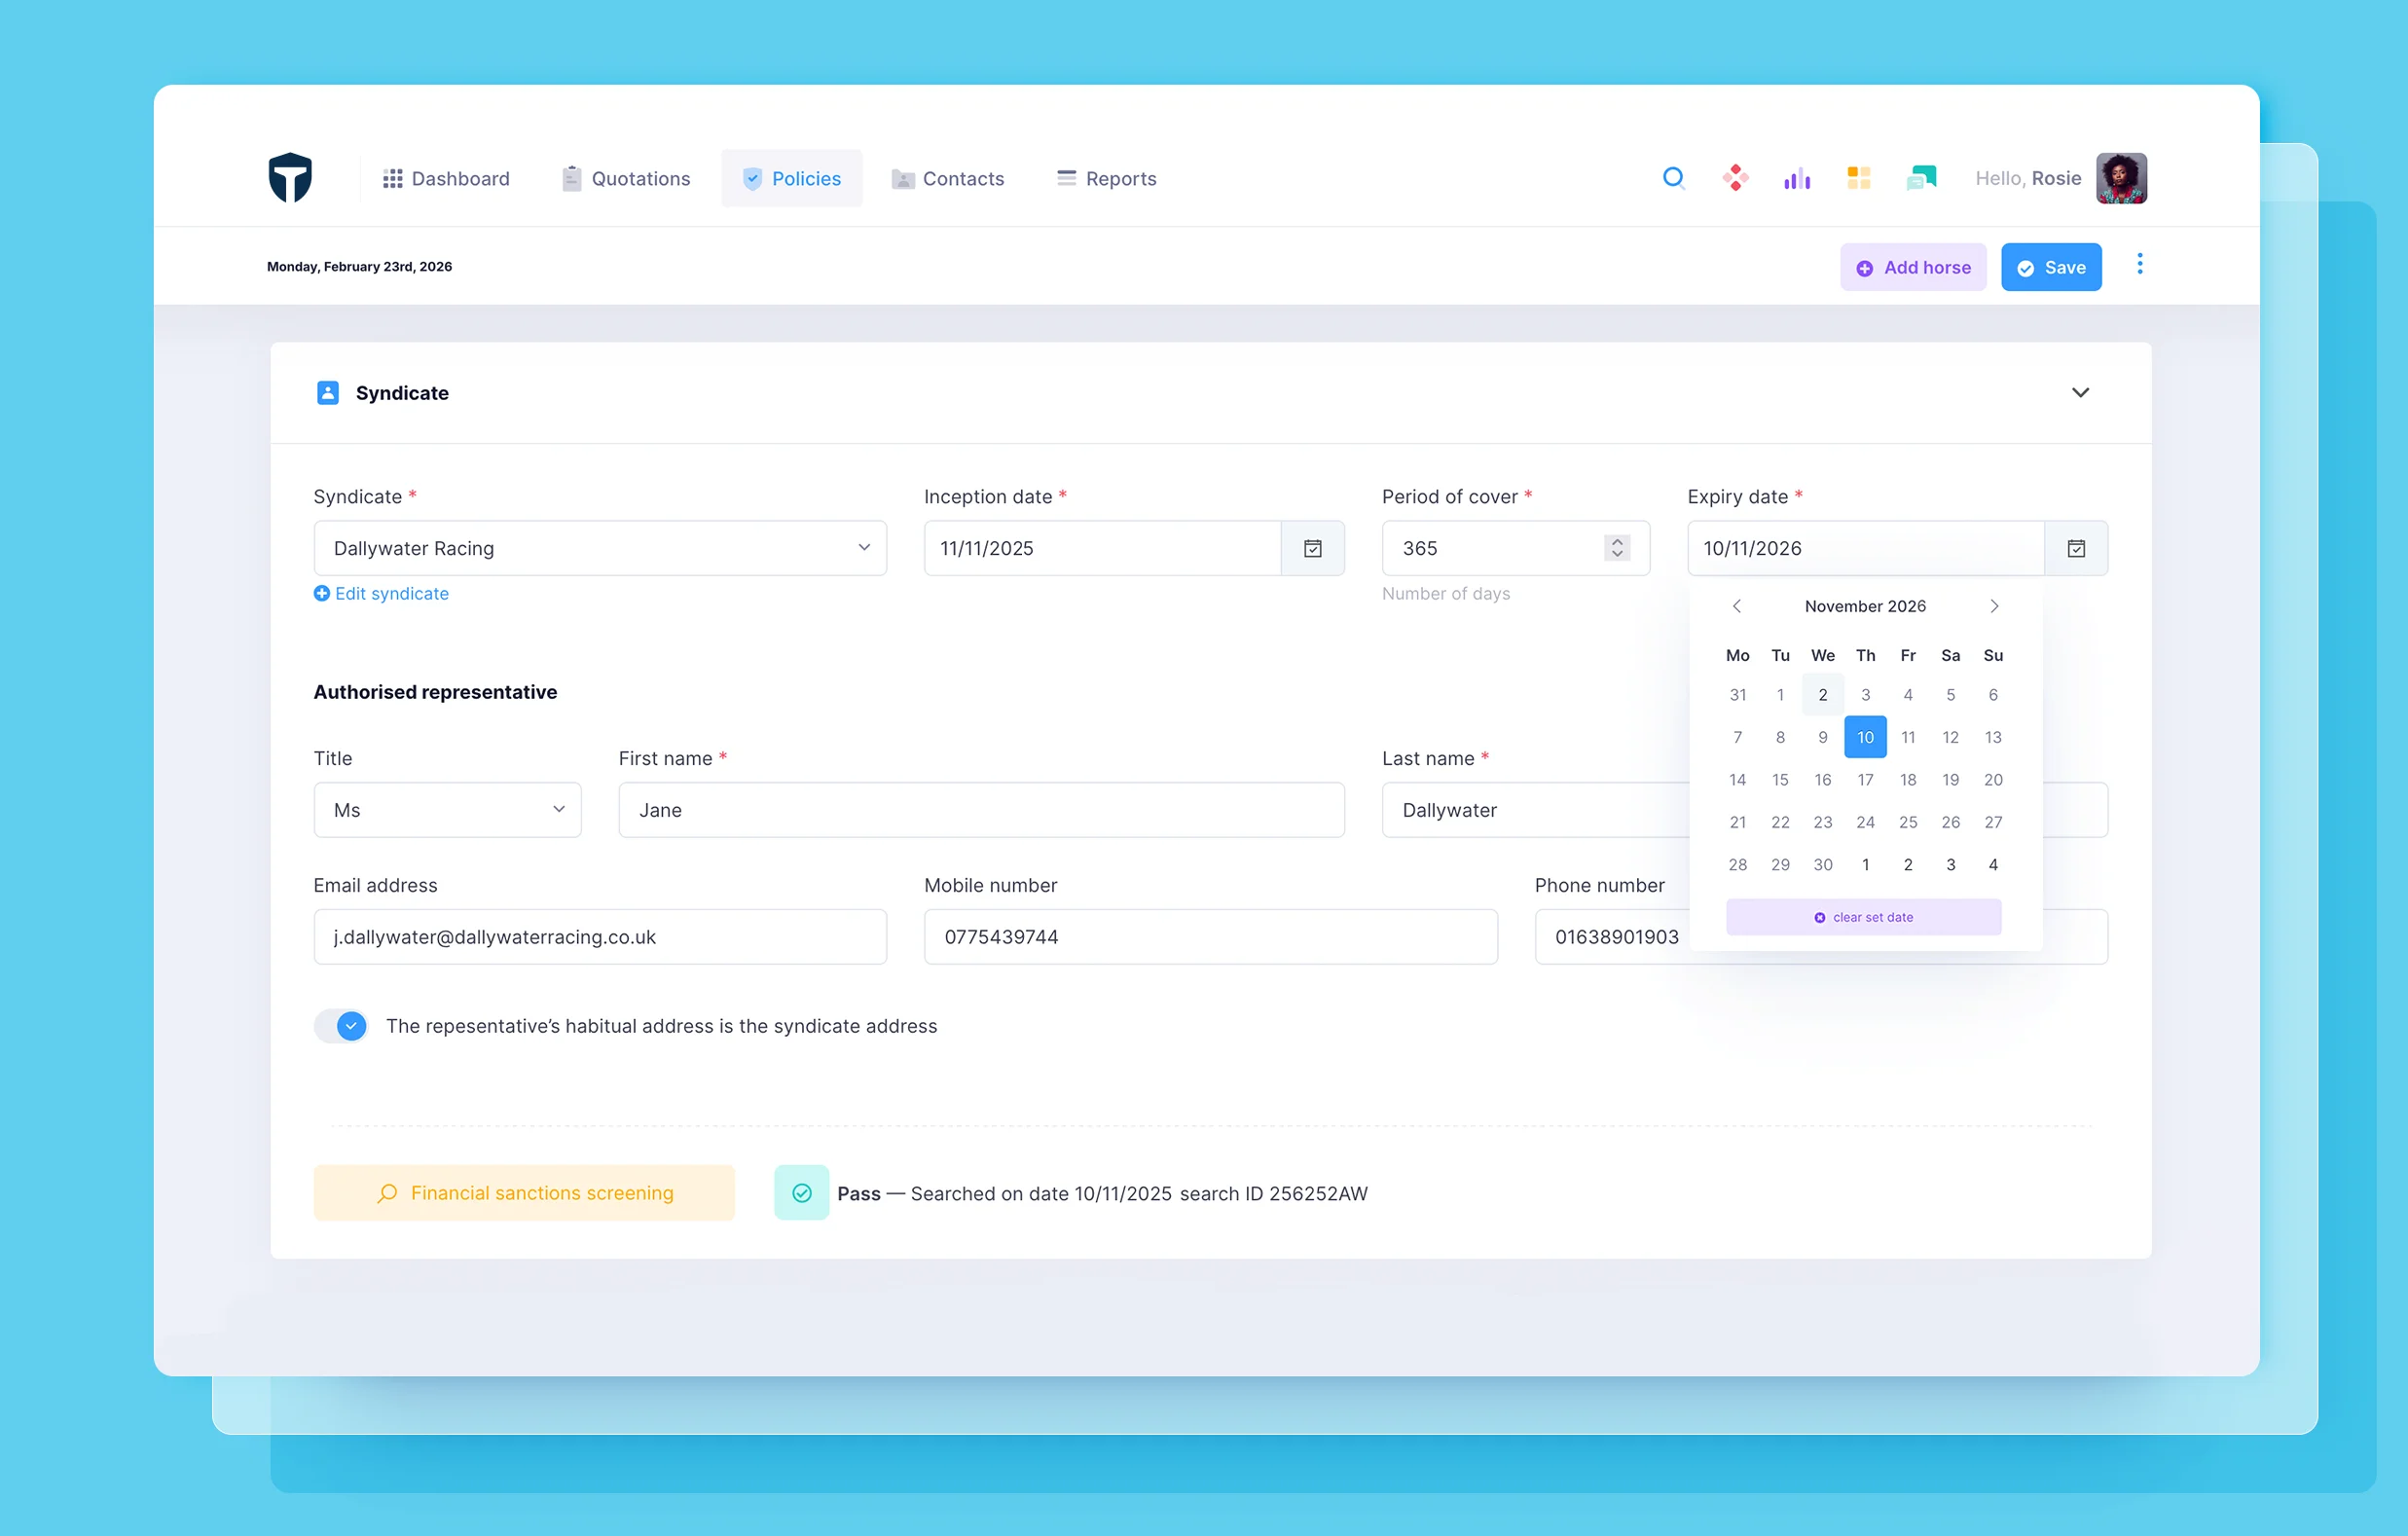Open the Expiry date calendar icon

2077,548
